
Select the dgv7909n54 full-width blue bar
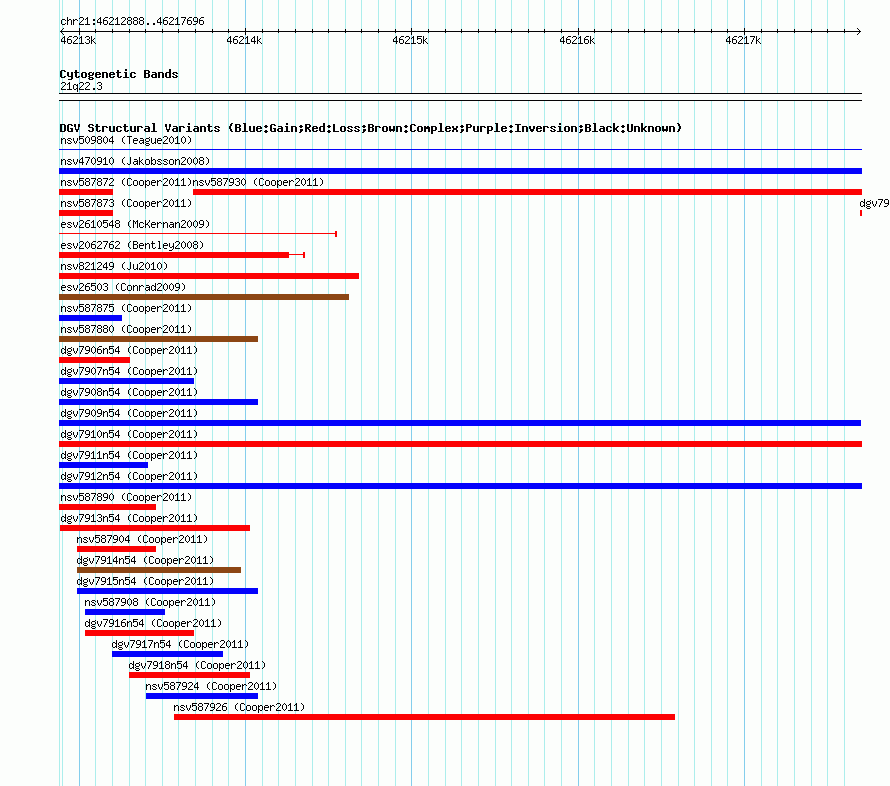[x=460, y=423]
